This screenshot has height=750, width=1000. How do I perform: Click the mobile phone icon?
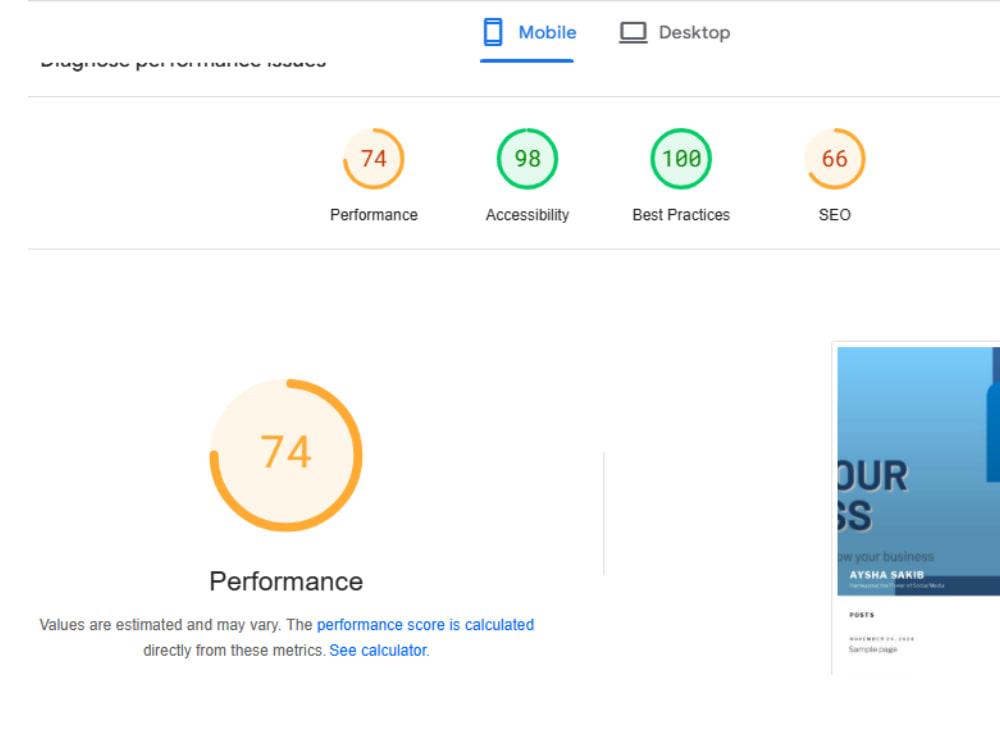point(492,33)
